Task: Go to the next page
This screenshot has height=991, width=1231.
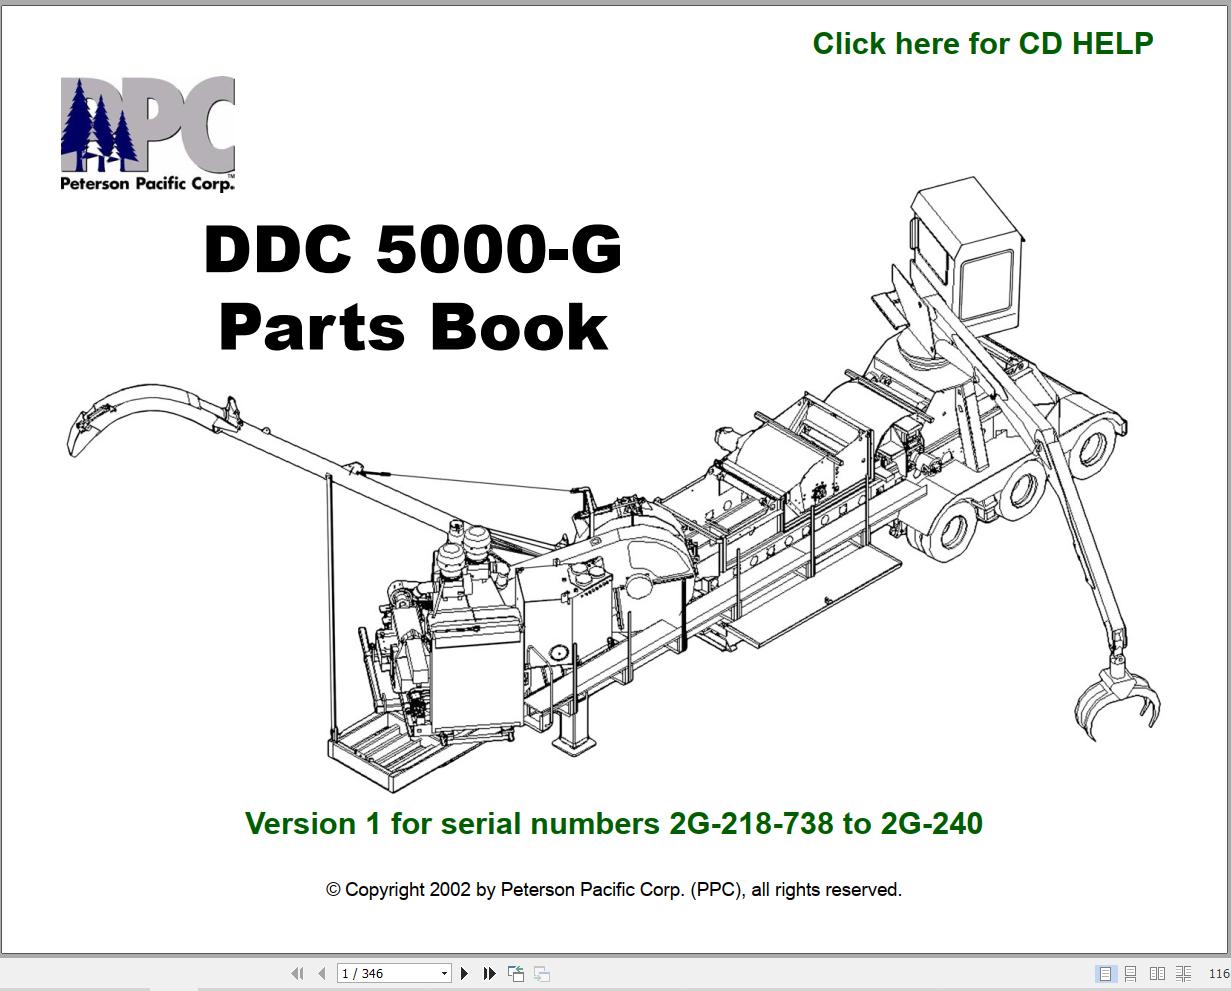Action: [x=464, y=973]
